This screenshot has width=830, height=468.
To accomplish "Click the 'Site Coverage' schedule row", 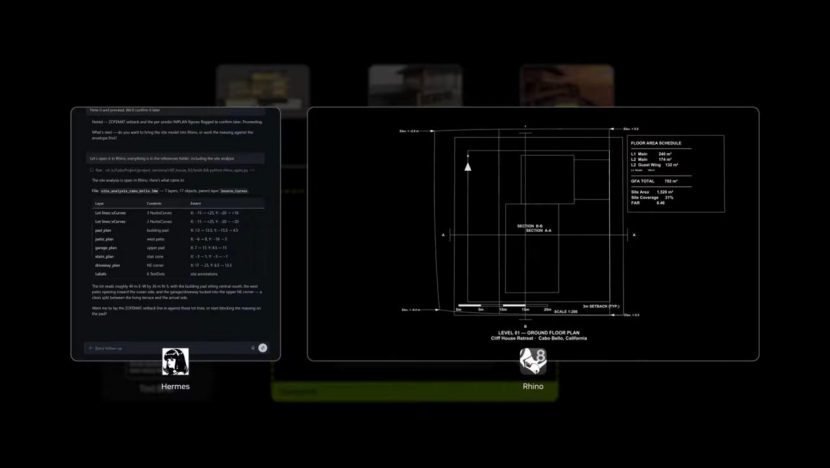I will point(652,197).
